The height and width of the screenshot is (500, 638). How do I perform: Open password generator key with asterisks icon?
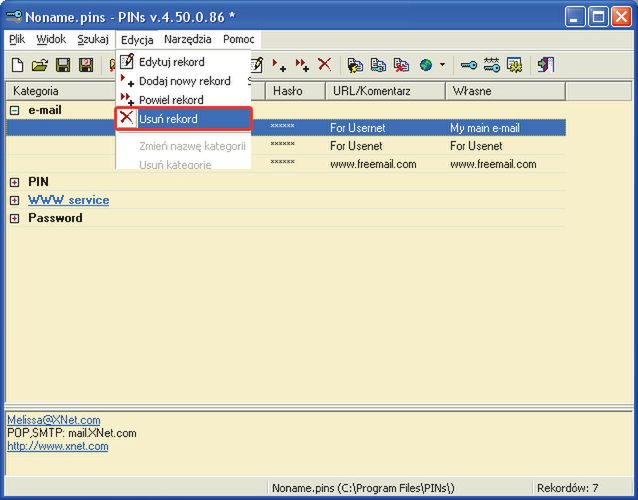click(x=492, y=65)
